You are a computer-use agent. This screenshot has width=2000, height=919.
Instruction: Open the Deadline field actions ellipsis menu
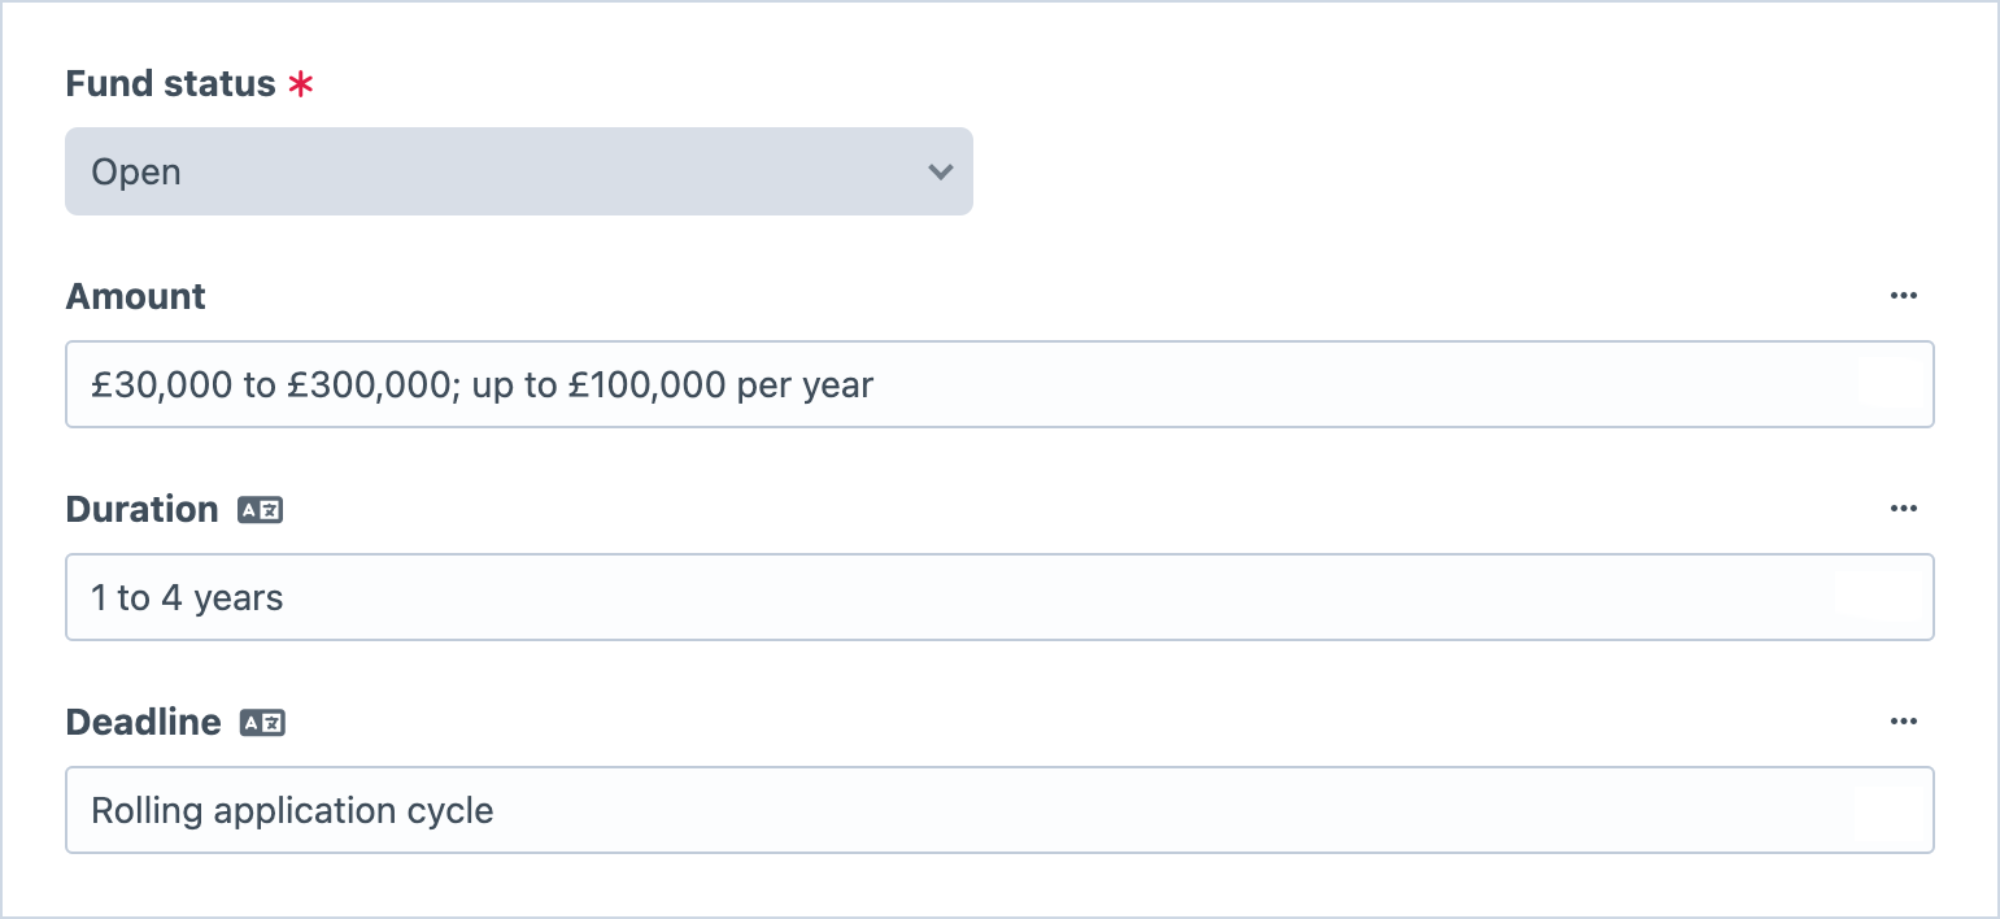(1903, 721)
